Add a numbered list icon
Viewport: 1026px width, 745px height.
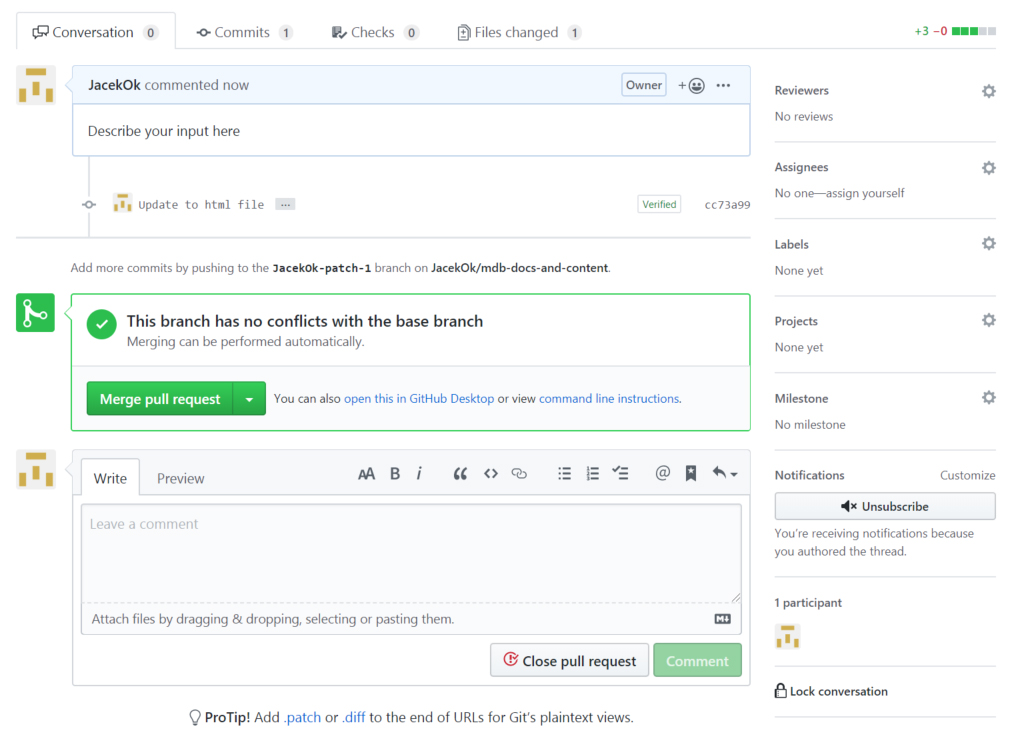coord(592,474)
